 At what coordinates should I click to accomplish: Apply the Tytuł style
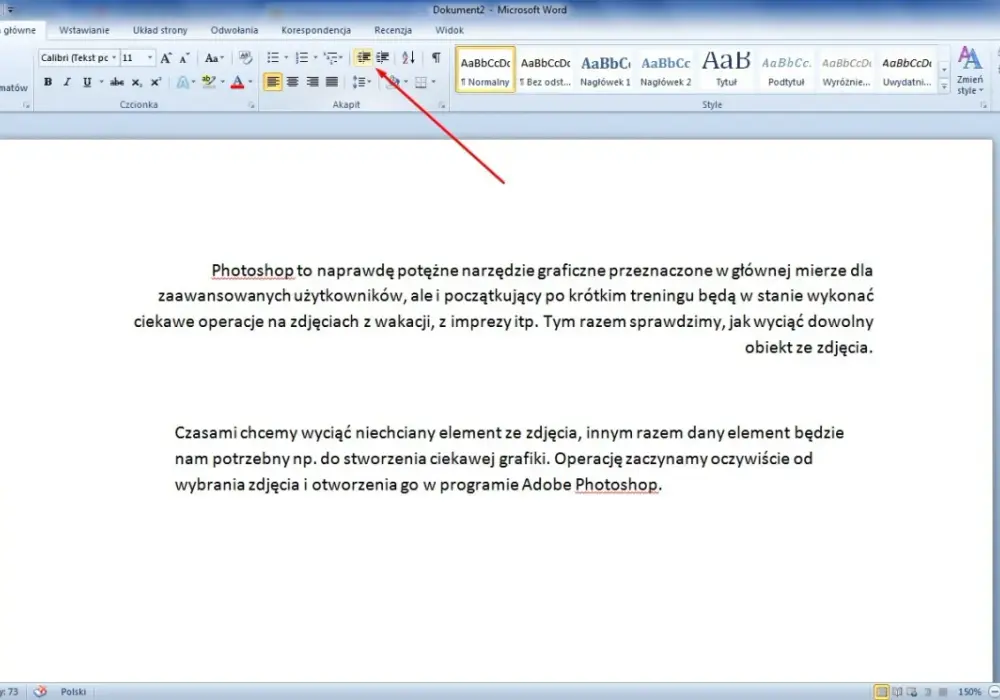click(726, 69)
